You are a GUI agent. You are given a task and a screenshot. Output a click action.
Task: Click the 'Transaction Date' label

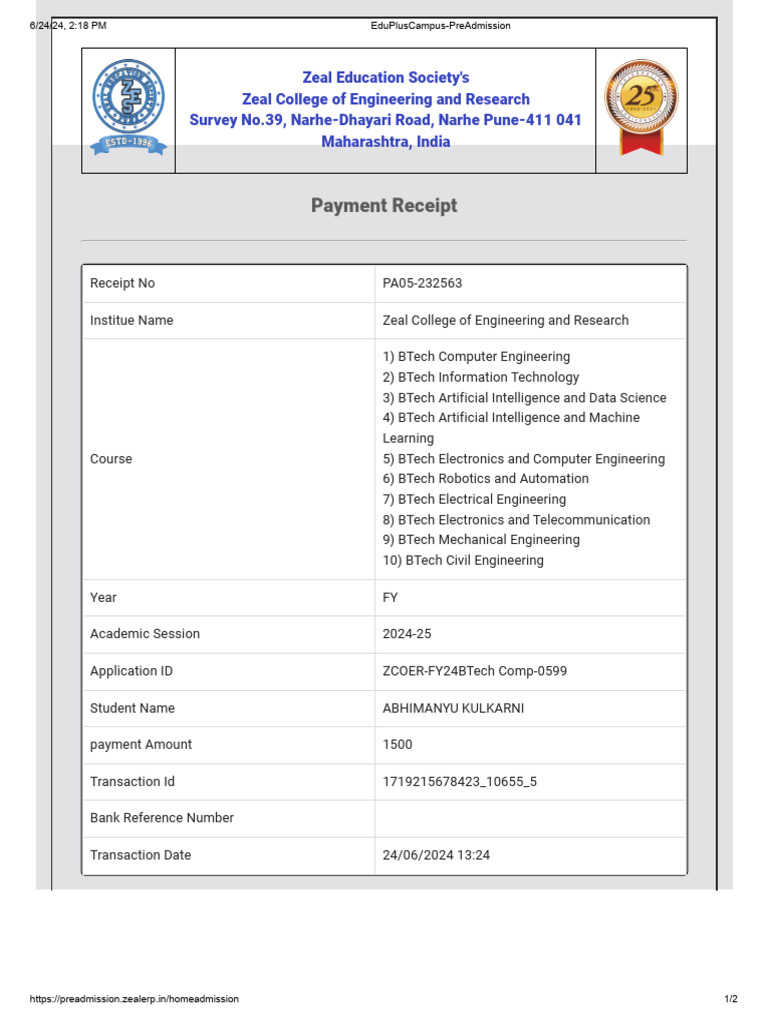pyautogui.click(x=140, y=856)
